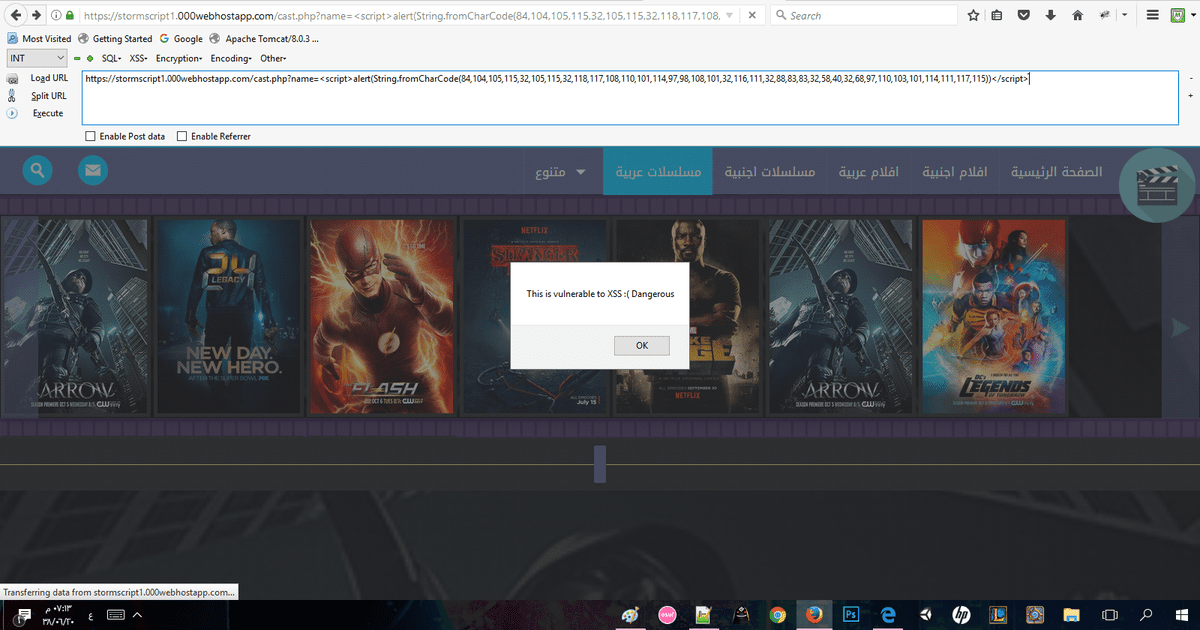The image size is (1200, 630).
Task: Open the Encoding dropdown menu
Action: [230, 58]
